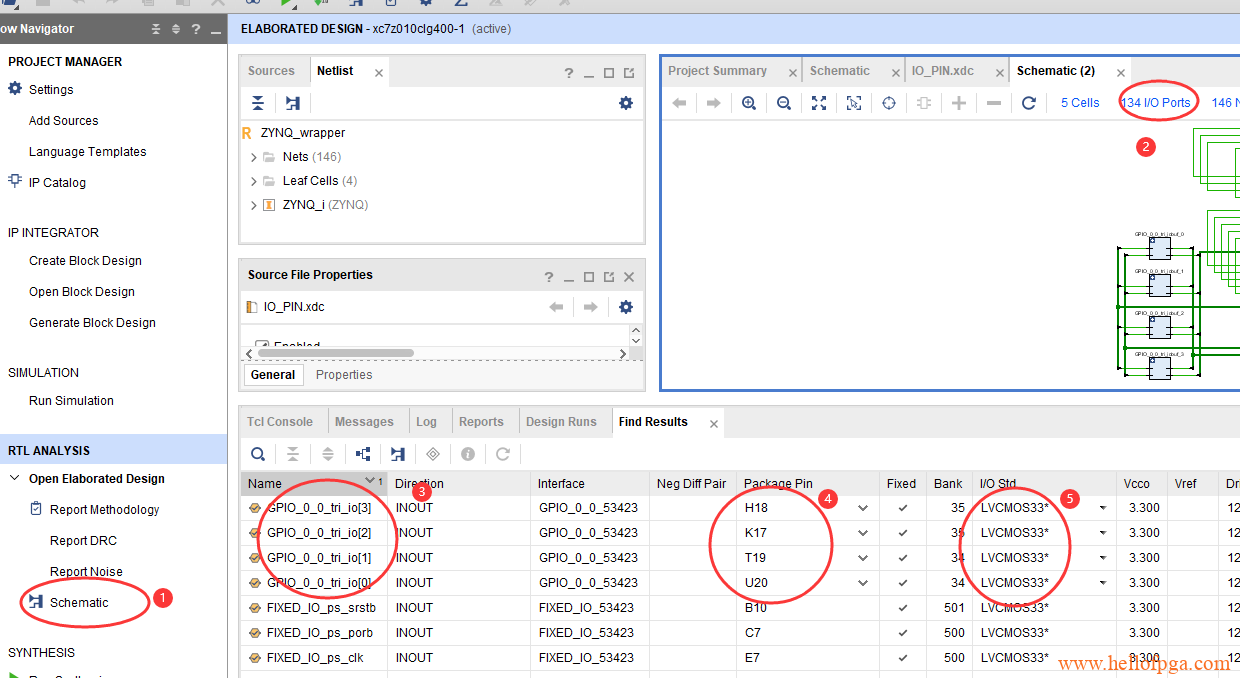Regenerate the schematic with the refresh icon

point(1028,103)
